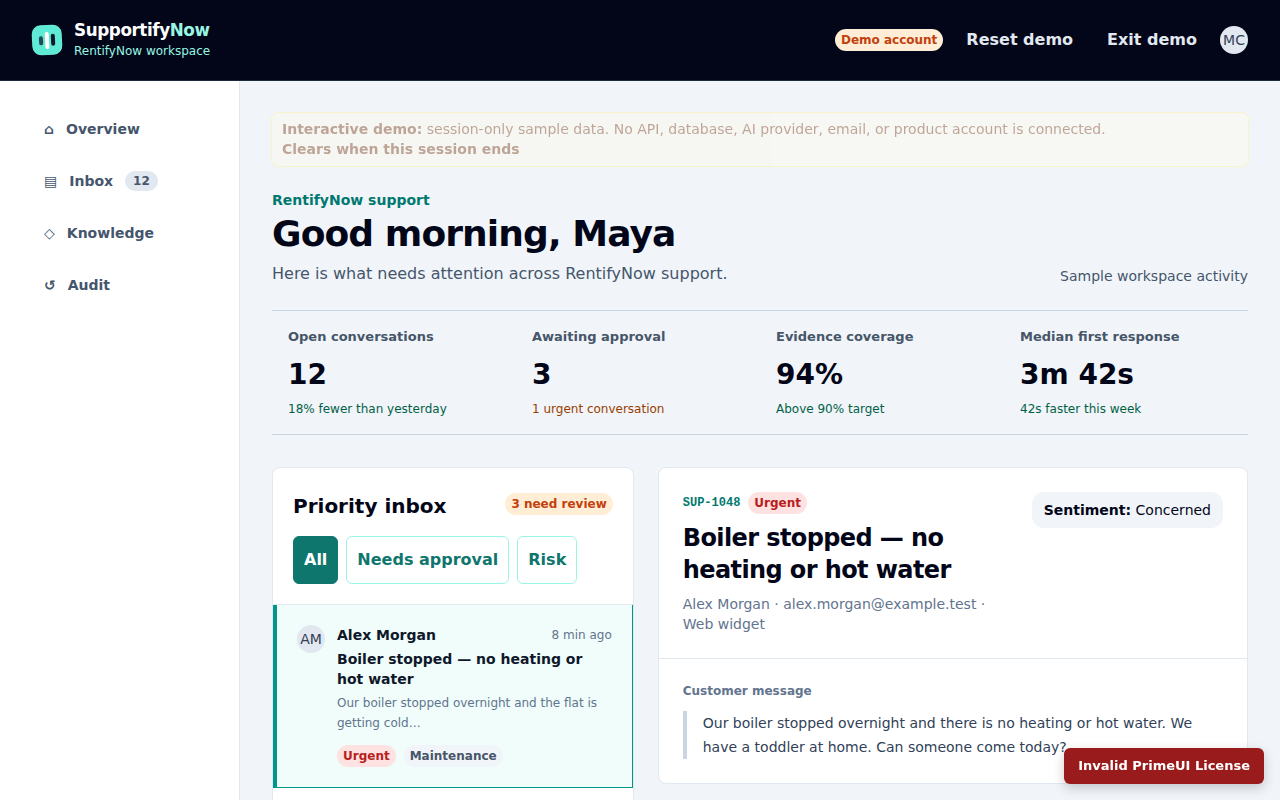Click the Maintenance tag
1280x800 pixels.
[x=453, y=756]
